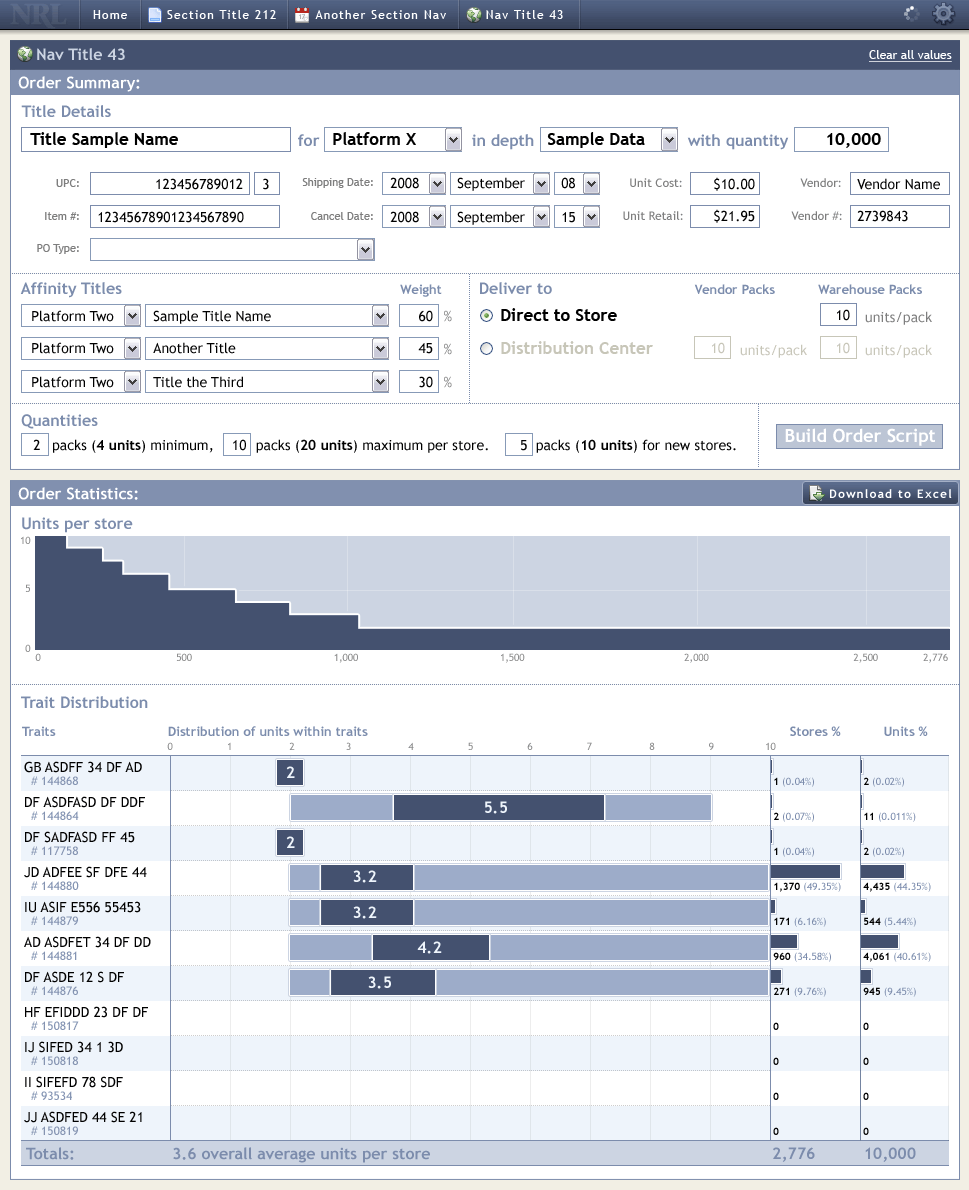Screen dimensions: 969x1190
Task: Open Another Section Nav item
Action: tap(373, 14)
